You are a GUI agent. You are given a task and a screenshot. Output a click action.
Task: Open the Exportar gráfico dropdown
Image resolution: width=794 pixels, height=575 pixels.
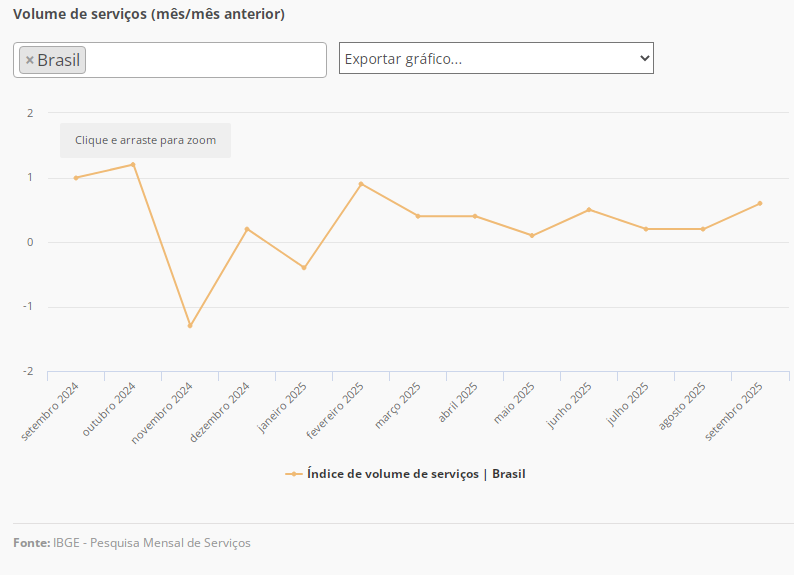tap(496, 59)
